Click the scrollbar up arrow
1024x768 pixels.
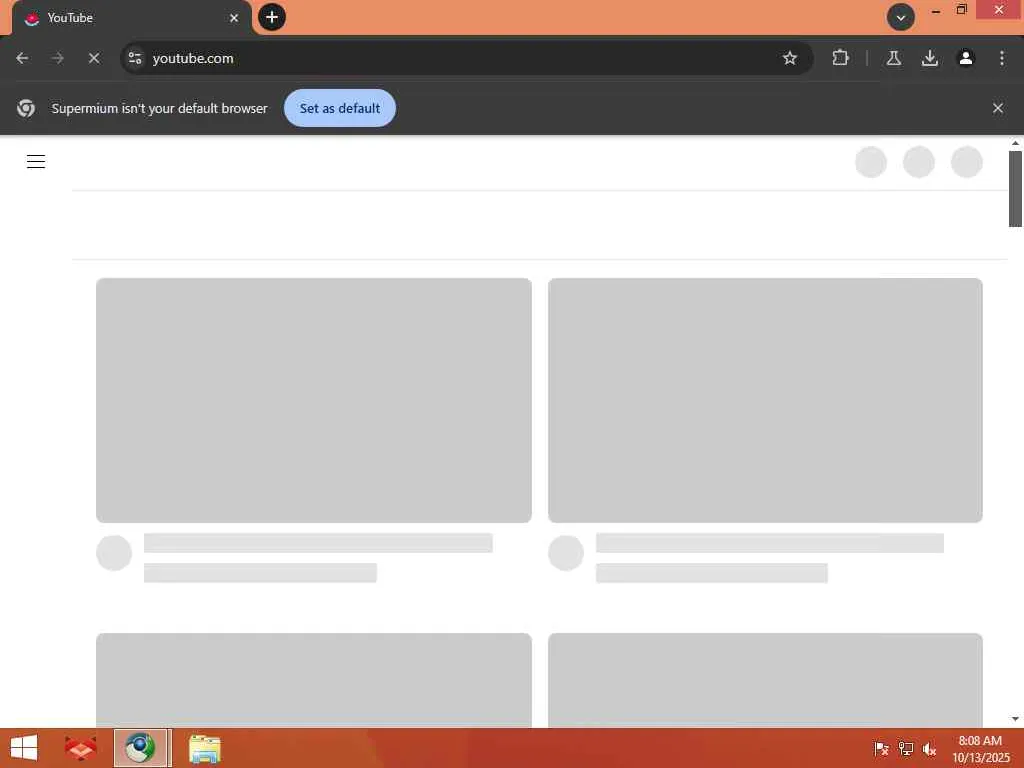coord(1015,143)
